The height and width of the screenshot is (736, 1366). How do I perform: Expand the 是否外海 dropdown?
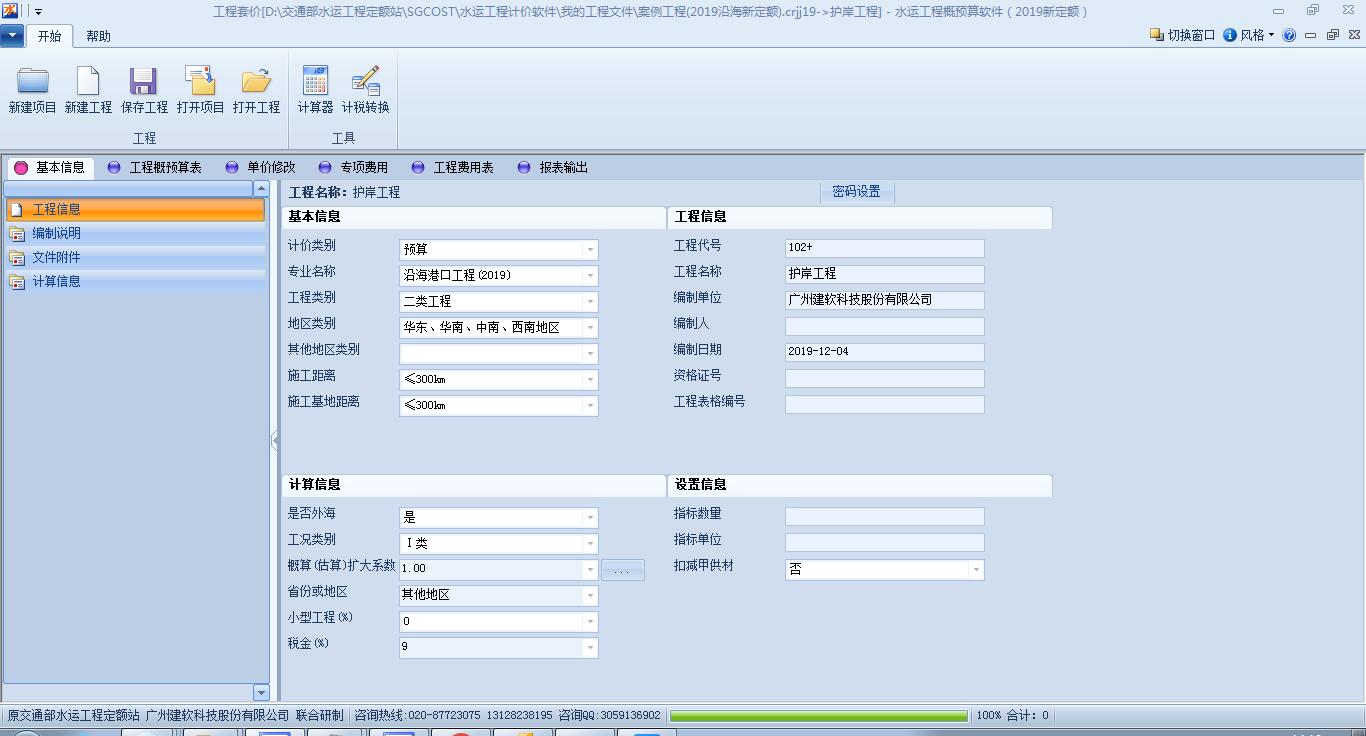coord(590,517)
